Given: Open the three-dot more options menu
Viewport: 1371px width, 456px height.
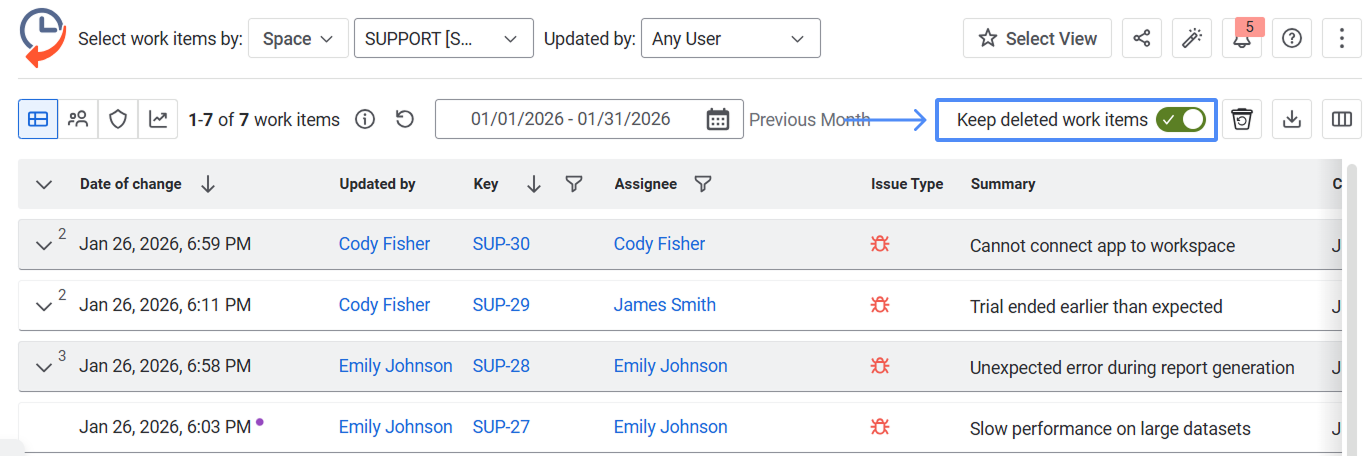Looking at the screenshot, I should tap(1341, 39).
